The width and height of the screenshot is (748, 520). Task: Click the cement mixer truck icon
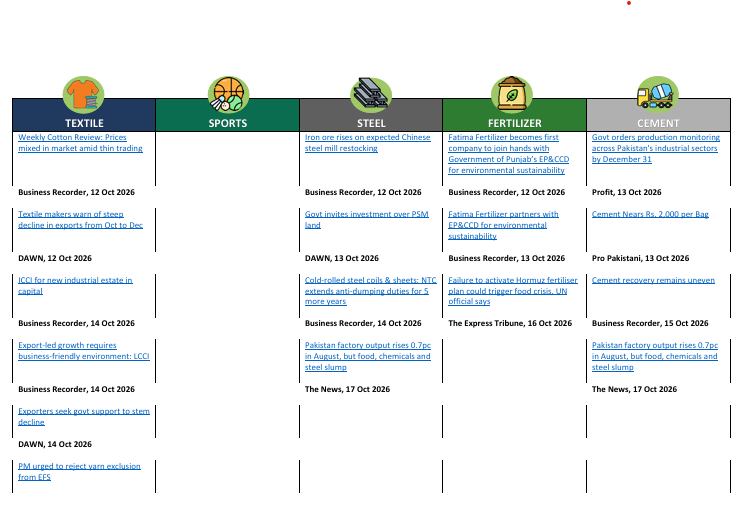[657, 94]
